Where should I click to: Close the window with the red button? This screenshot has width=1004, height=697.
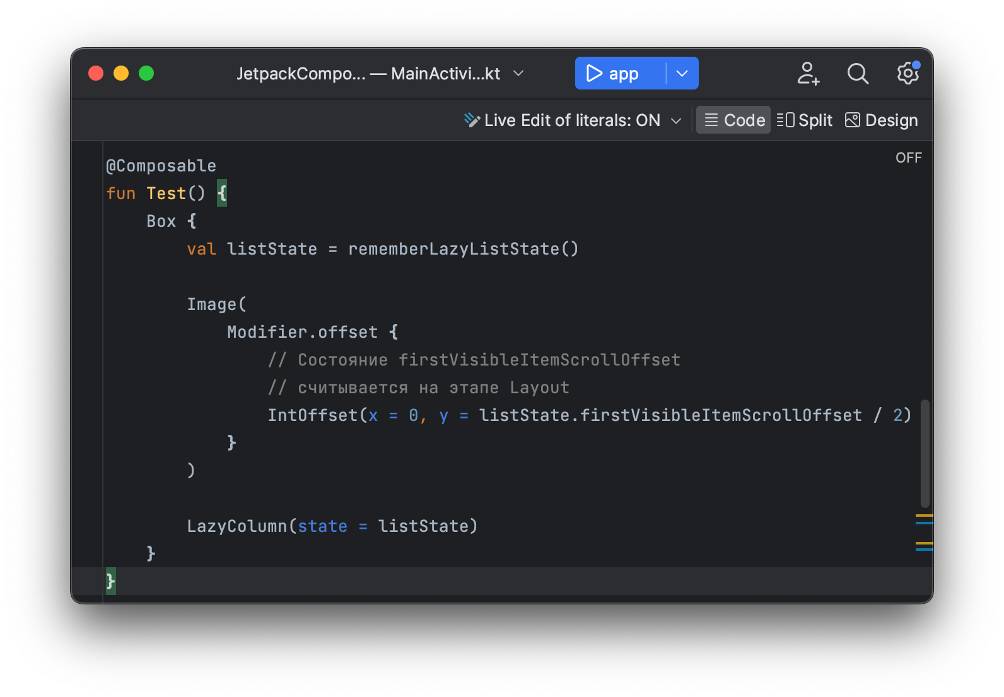pos(96,73)
